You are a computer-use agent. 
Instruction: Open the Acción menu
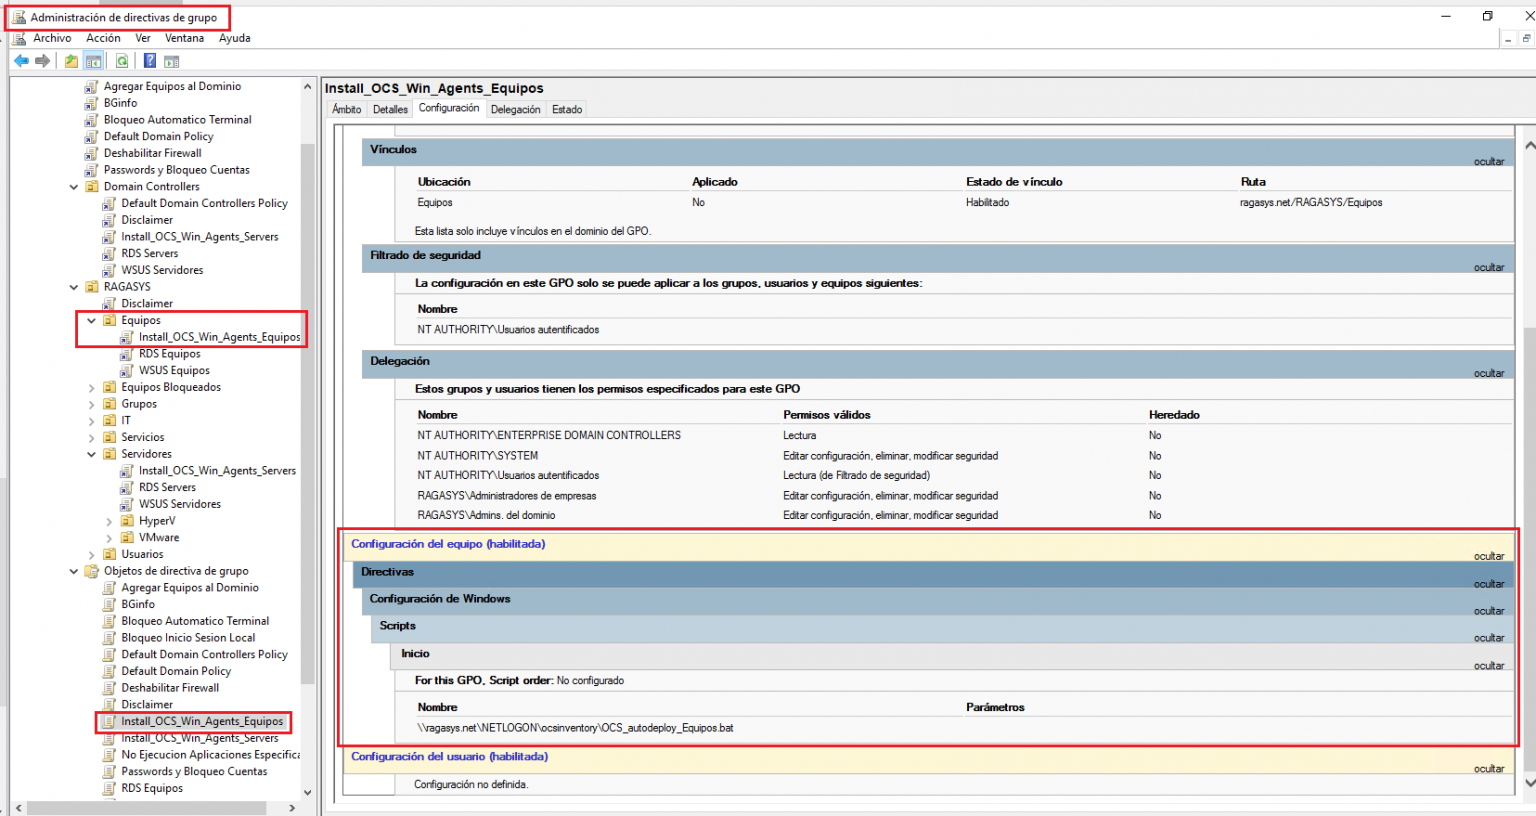[103, 37]
